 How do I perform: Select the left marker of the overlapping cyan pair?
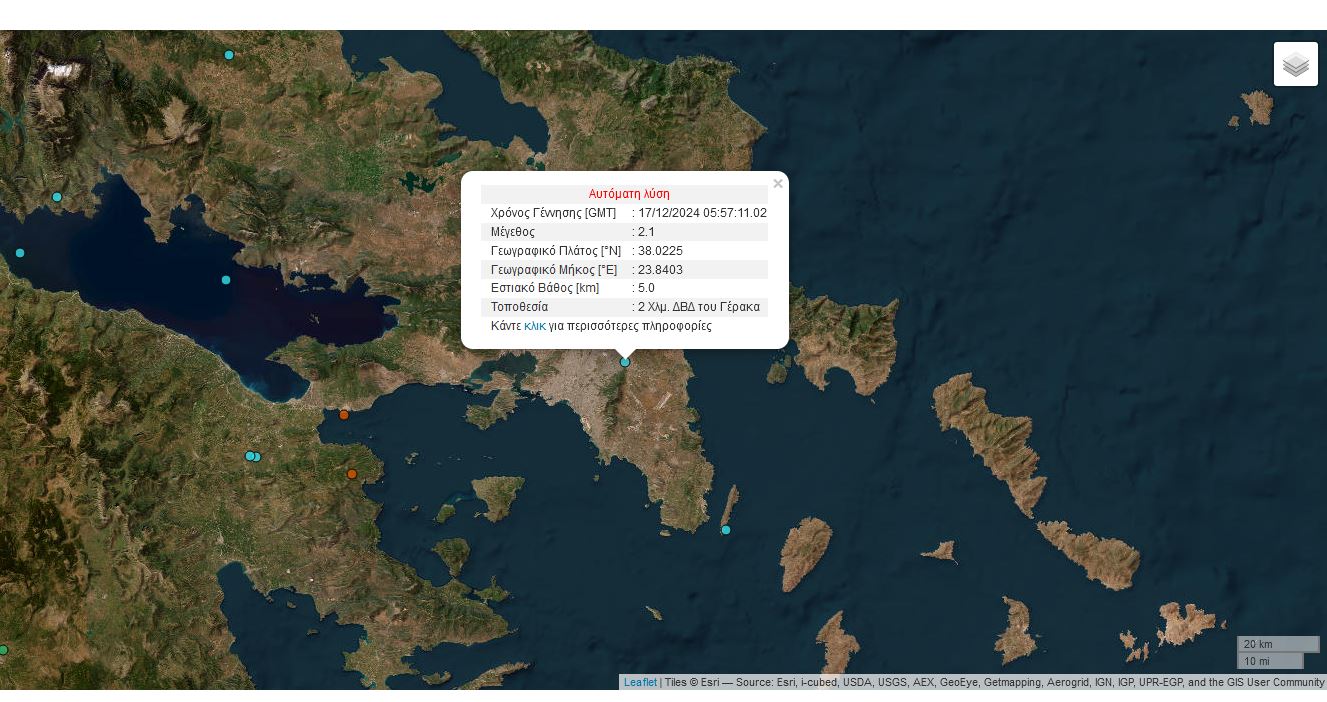coord(249,456)
